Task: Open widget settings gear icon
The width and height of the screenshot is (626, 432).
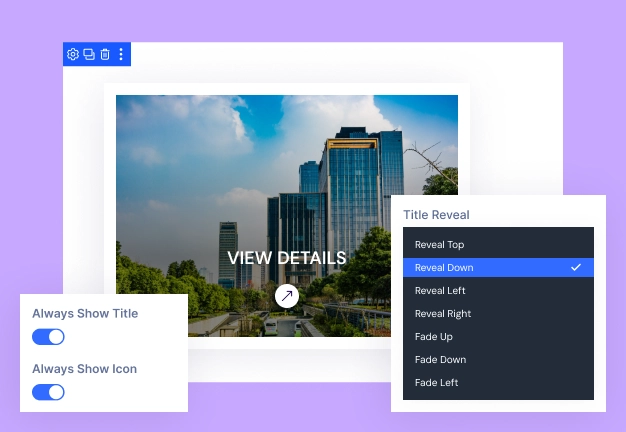Action: point(73,55)
